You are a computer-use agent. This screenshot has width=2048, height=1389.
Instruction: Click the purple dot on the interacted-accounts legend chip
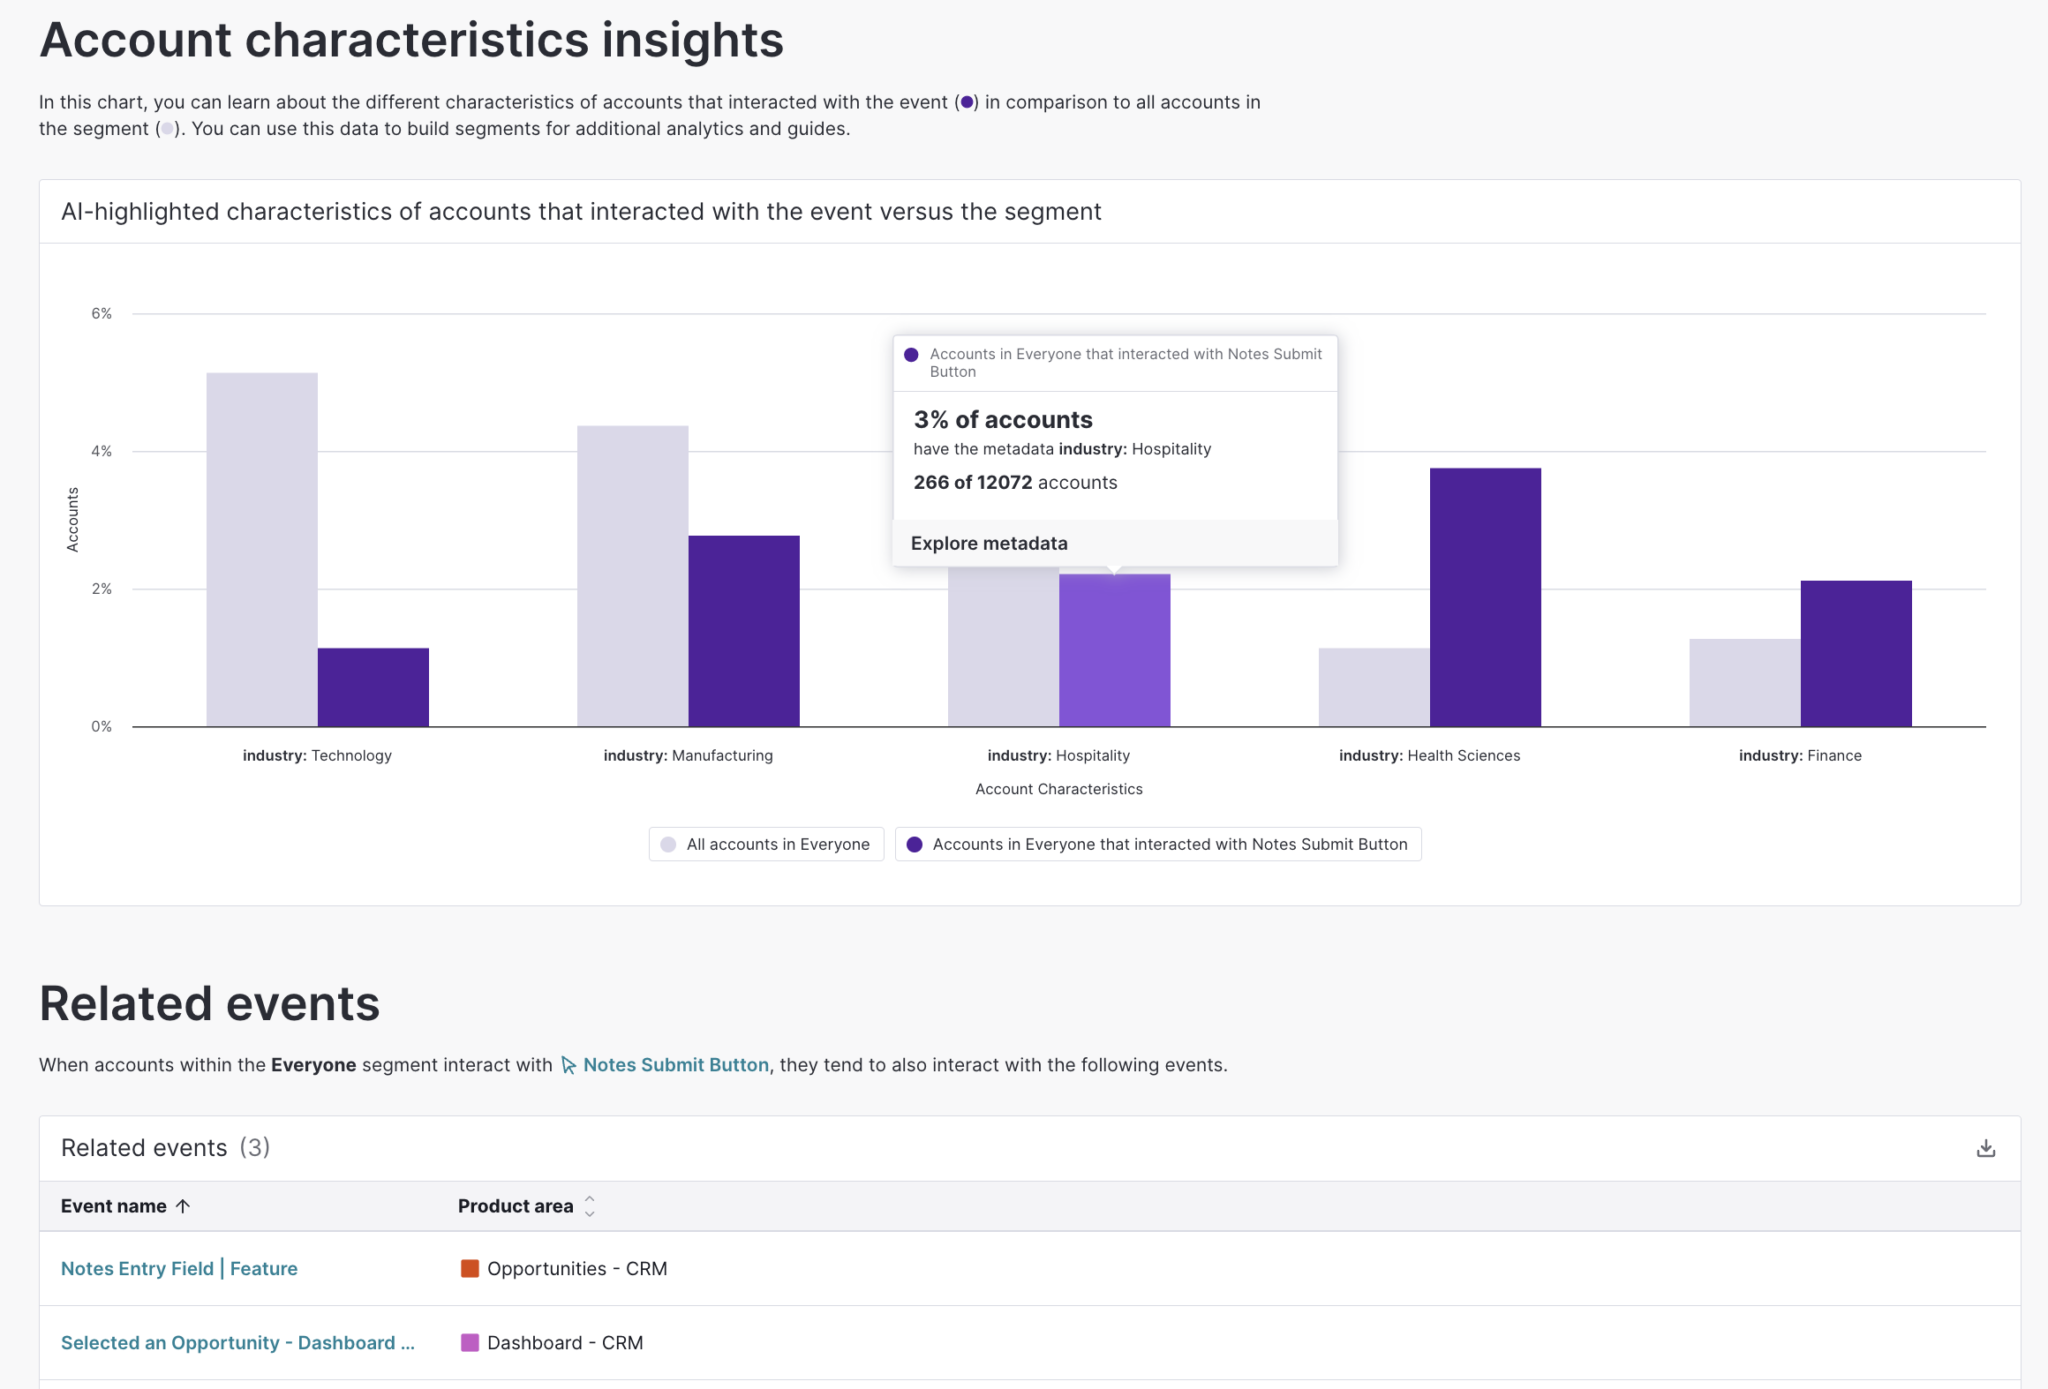click(x=914, y=844)
